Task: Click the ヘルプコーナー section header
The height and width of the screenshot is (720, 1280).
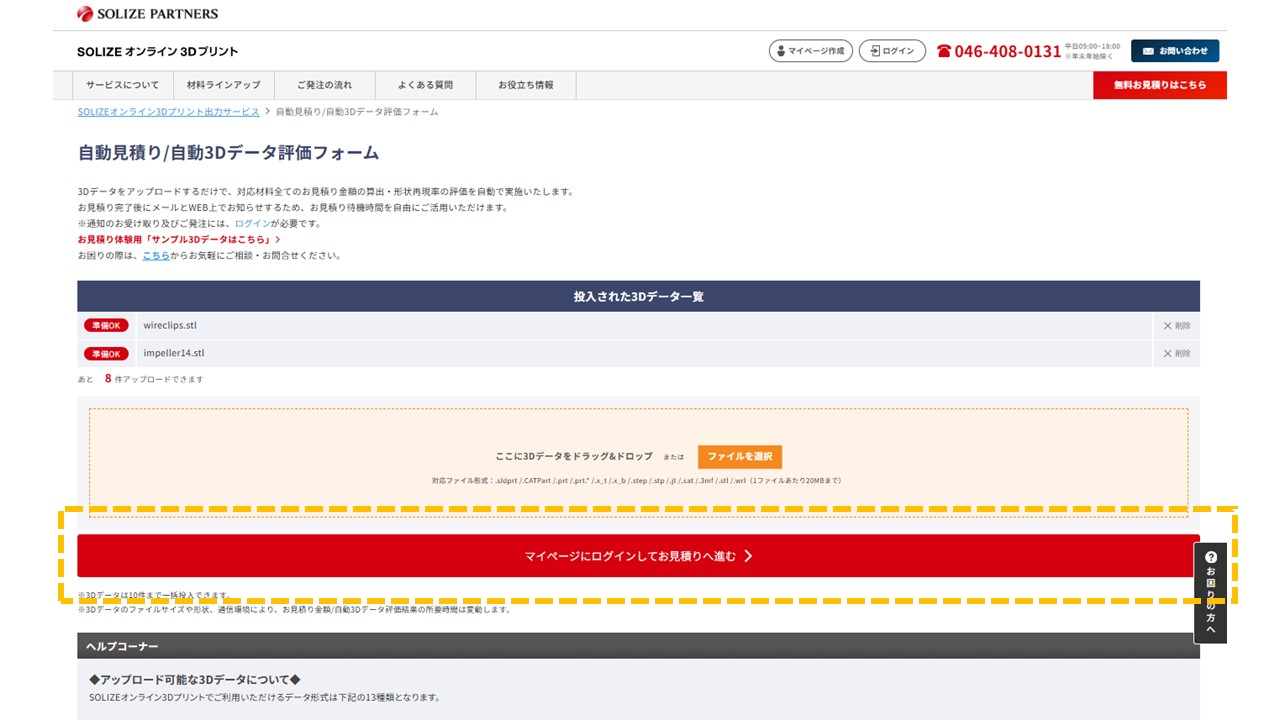Action: tap(638, 646)
